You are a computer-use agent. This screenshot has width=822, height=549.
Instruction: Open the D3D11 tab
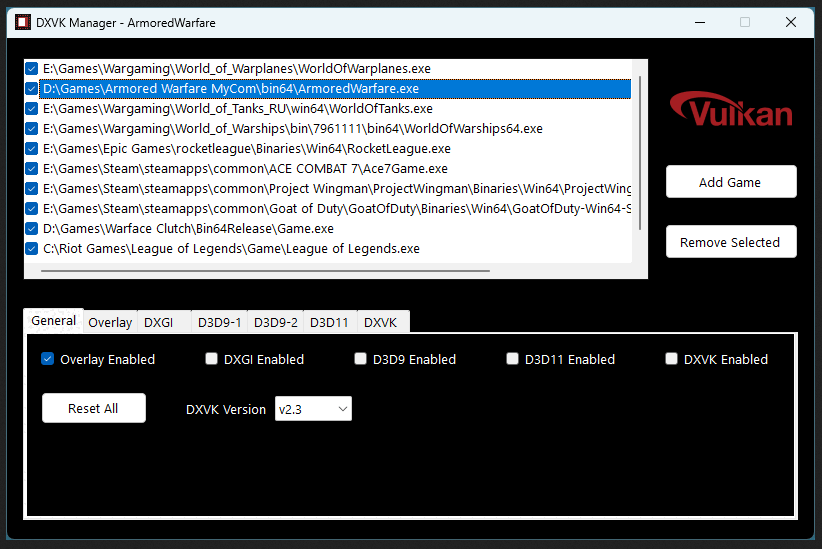tap(330, 322)
